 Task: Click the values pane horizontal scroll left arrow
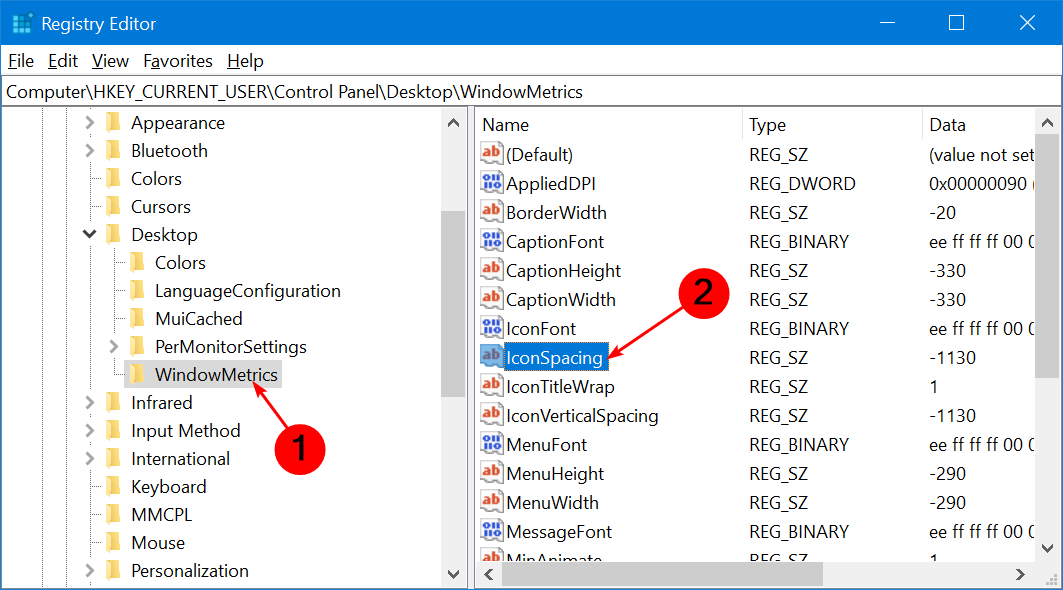coord(489,574)
